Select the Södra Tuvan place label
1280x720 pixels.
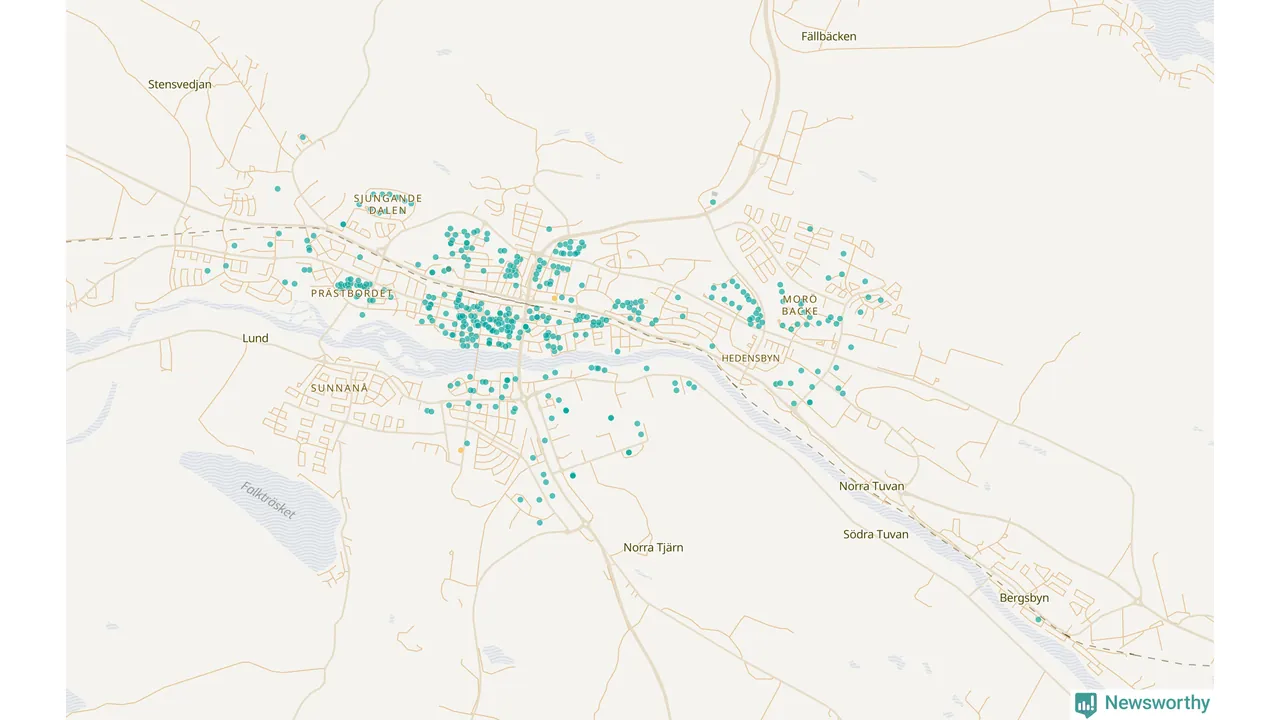pos(875,535)
